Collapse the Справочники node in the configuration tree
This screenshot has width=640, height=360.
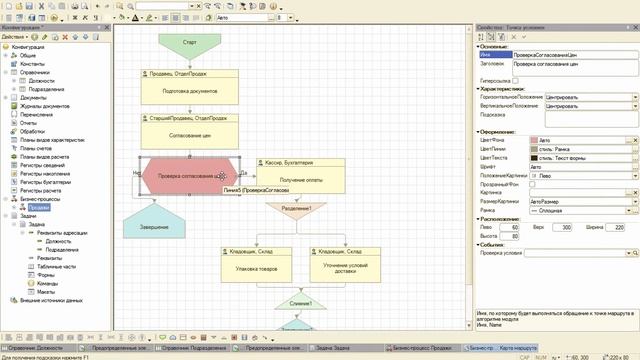coord(6,72)
